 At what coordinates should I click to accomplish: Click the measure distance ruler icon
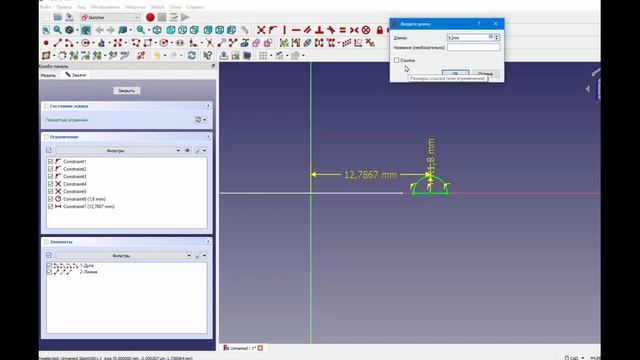(244, 30)
